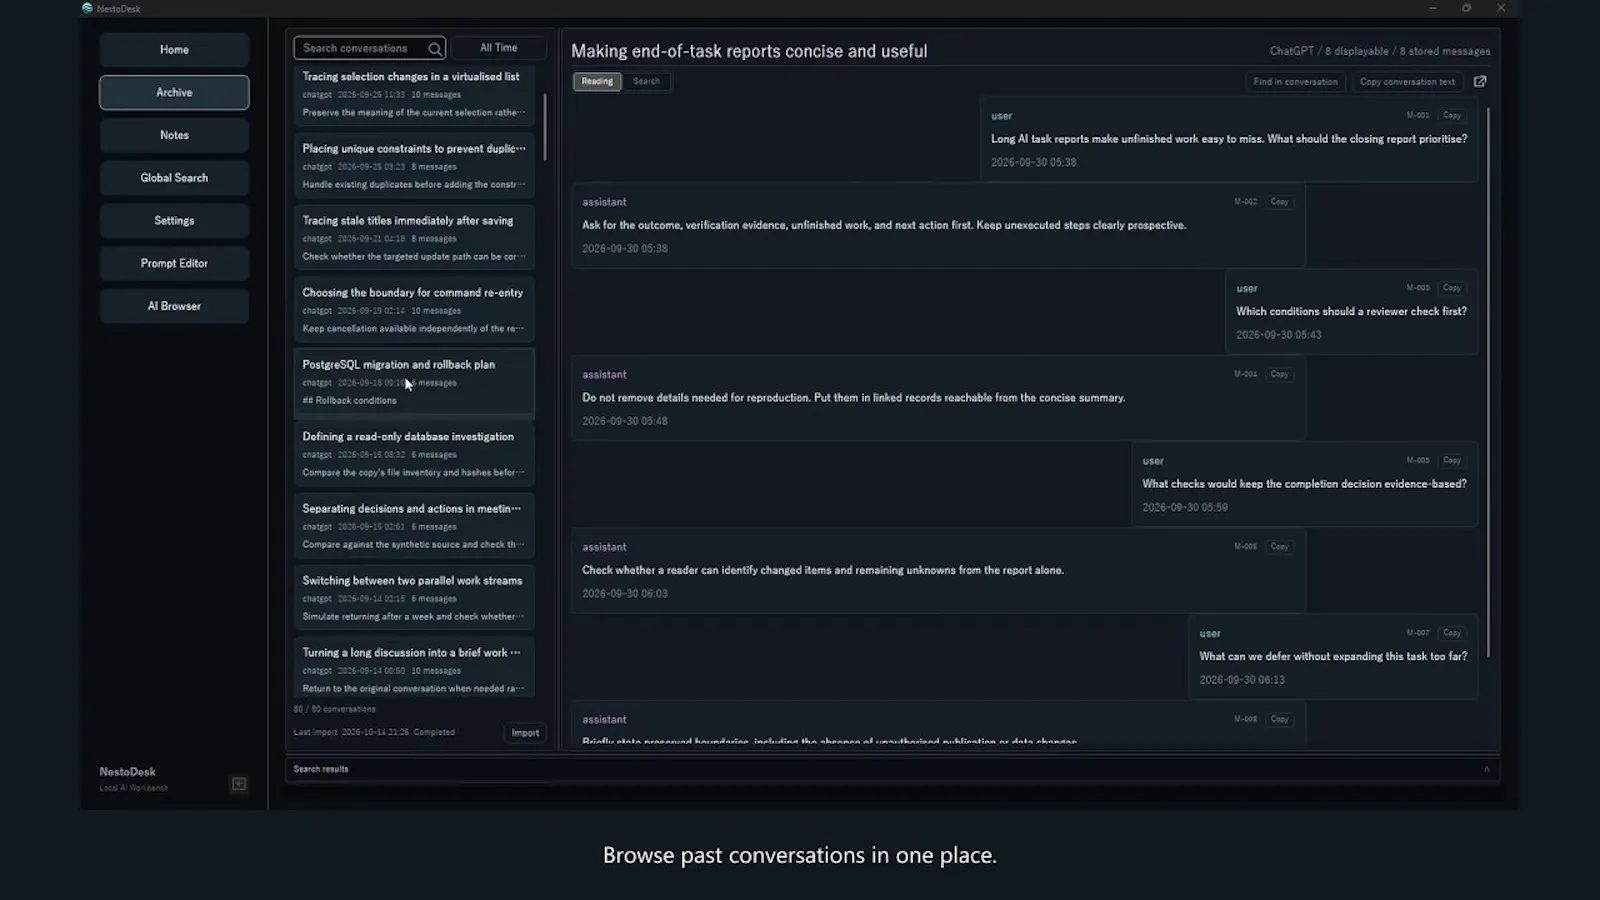
Task: Open the Settings page
Action: point(174,221)
